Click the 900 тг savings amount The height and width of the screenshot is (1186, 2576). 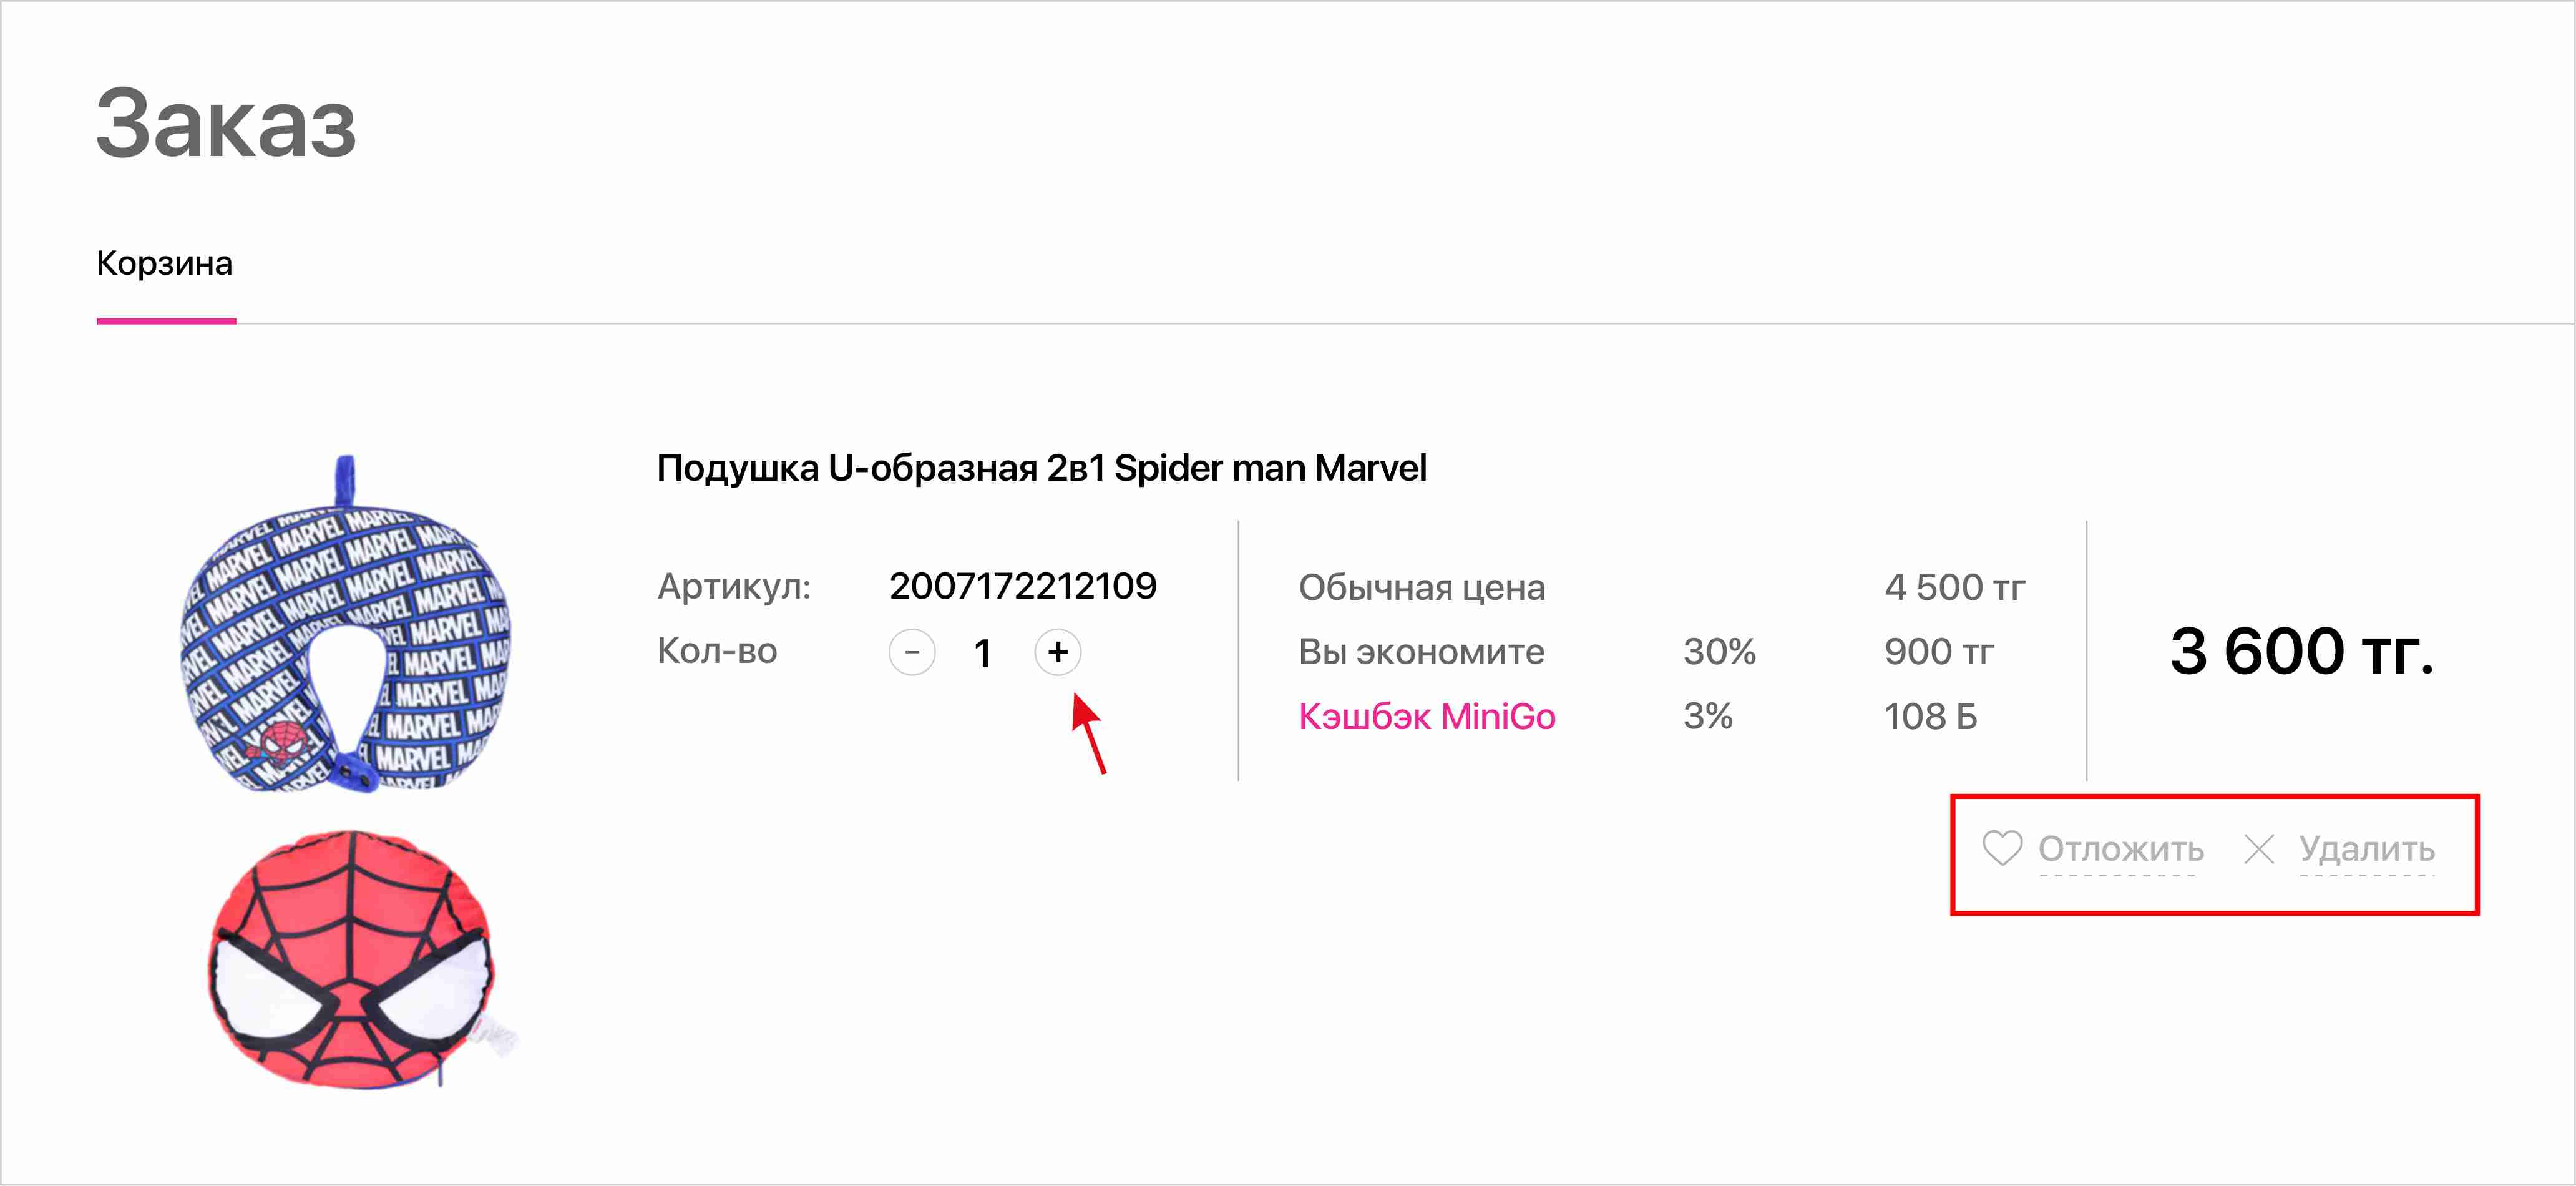(1938, 652)
